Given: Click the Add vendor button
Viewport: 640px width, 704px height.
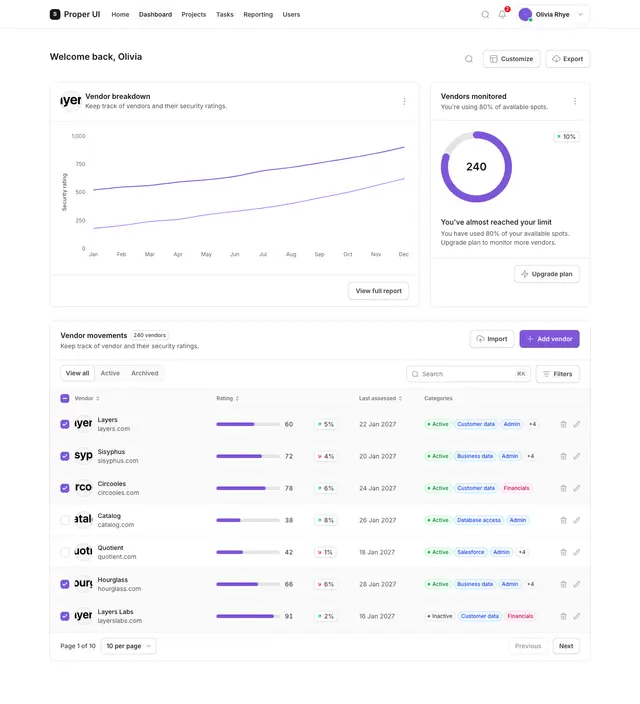Looking at the screenshot, I should point(549,339).
